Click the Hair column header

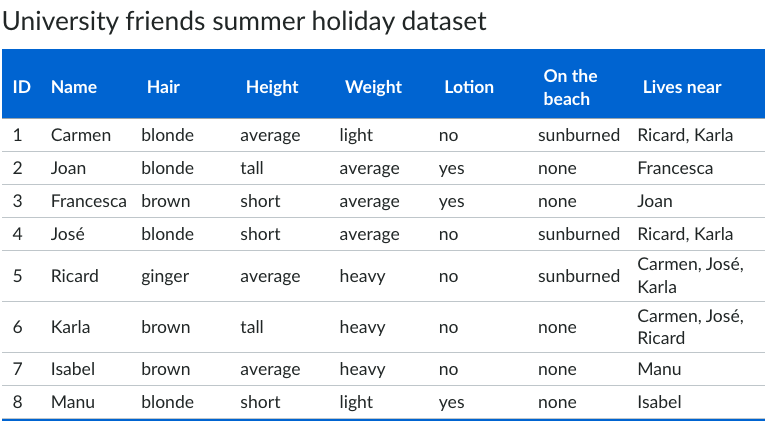click(x=163, y=87)
